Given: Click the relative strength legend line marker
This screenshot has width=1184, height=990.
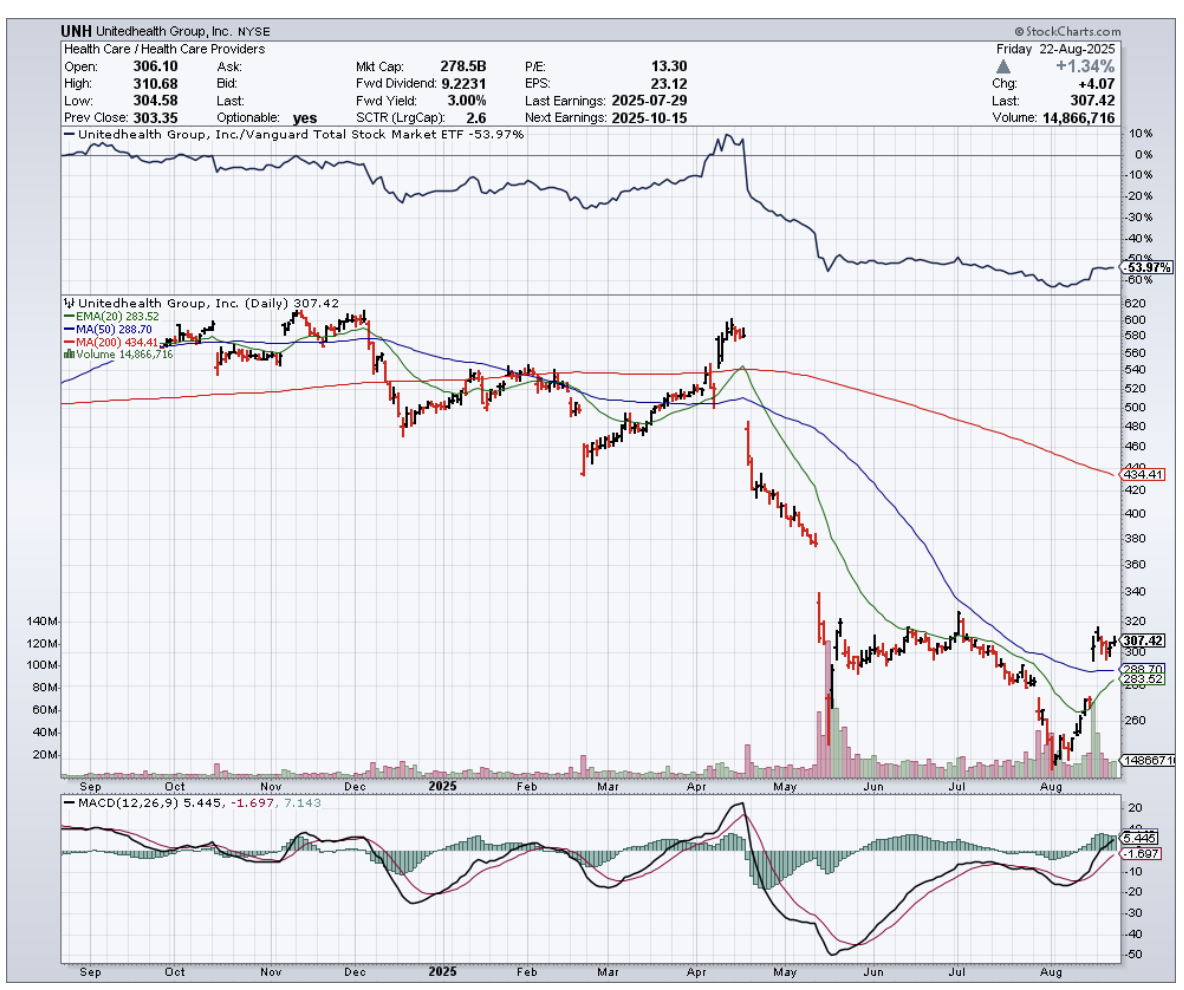Looking at the screenshot, I should click(x=68, y=134).
